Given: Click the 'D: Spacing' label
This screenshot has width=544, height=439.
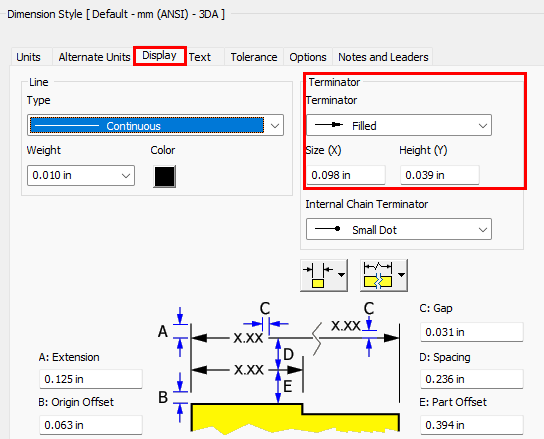Looking at the screenshot, I should point(445,357).
